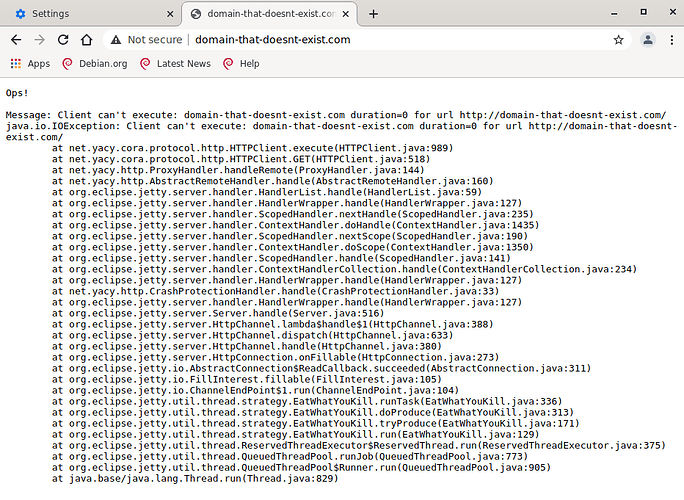Viewport: 684px width, 500px height.
Task: Click the ProxyHandler.java:144 stack line
Action: pos(238,170)
